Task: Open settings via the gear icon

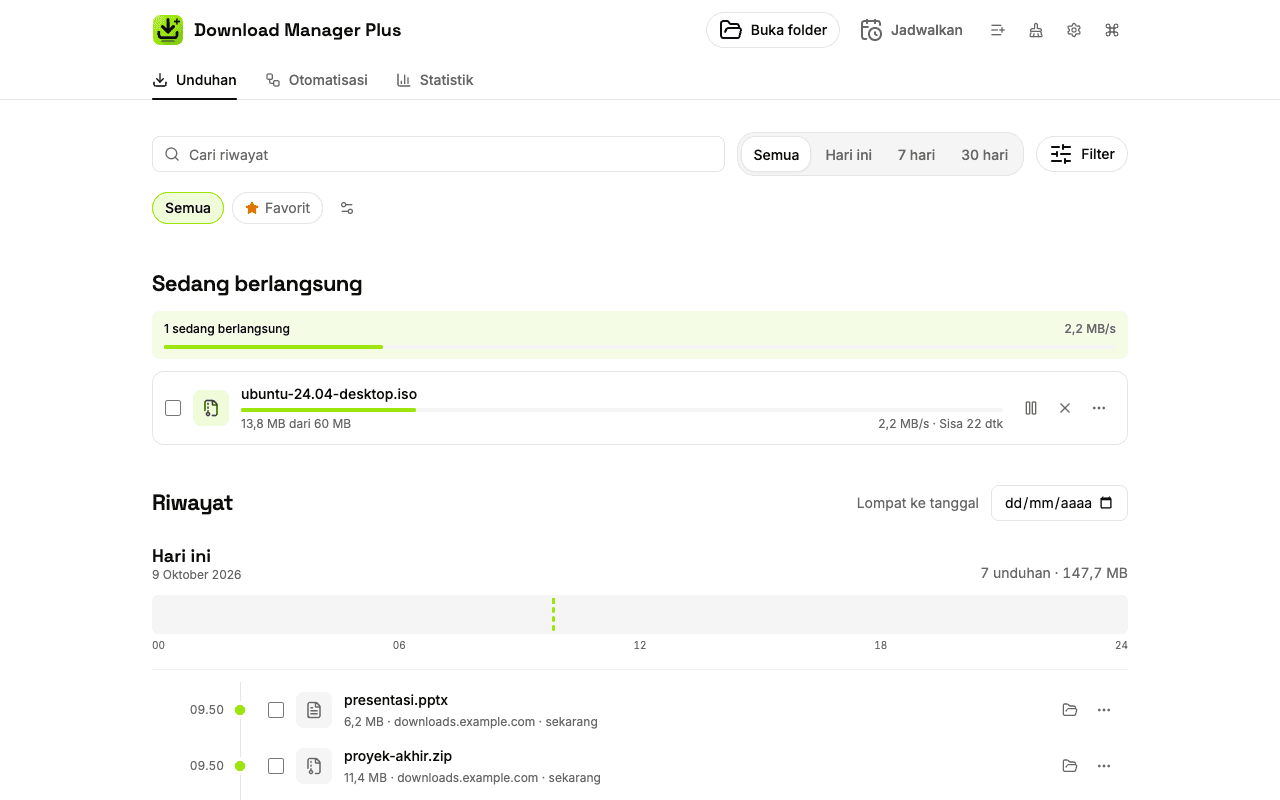Action: pyautogui.click(x=1074, y=30)
